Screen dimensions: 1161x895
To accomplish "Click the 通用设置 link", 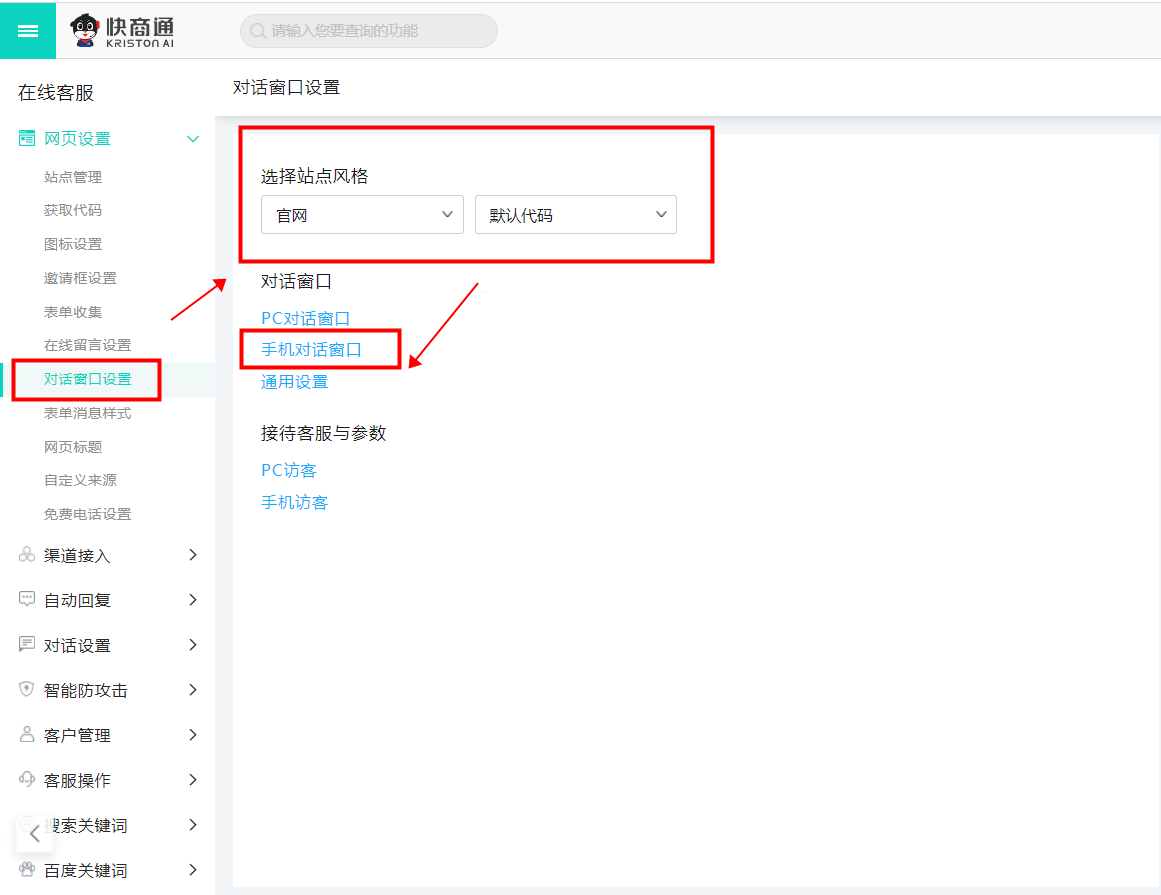I will [x=294, y=382].
